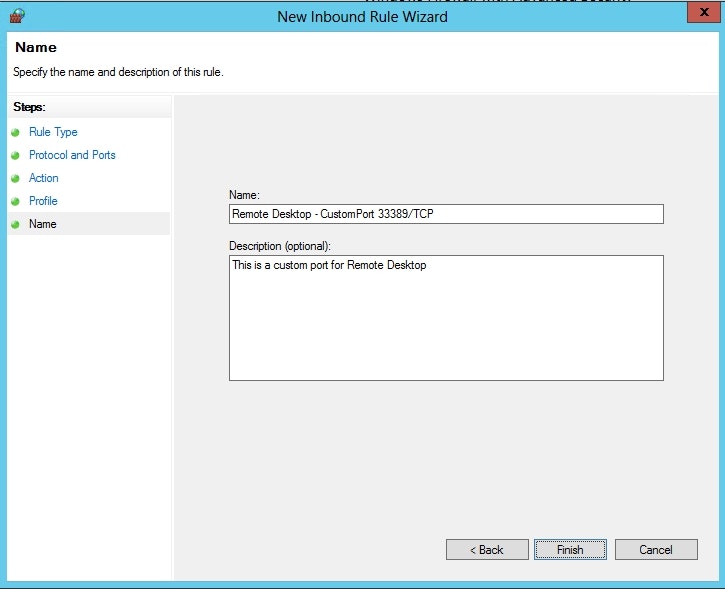Click green bullet next to Action
Screen dimensions: 725x589
point(15,178)
